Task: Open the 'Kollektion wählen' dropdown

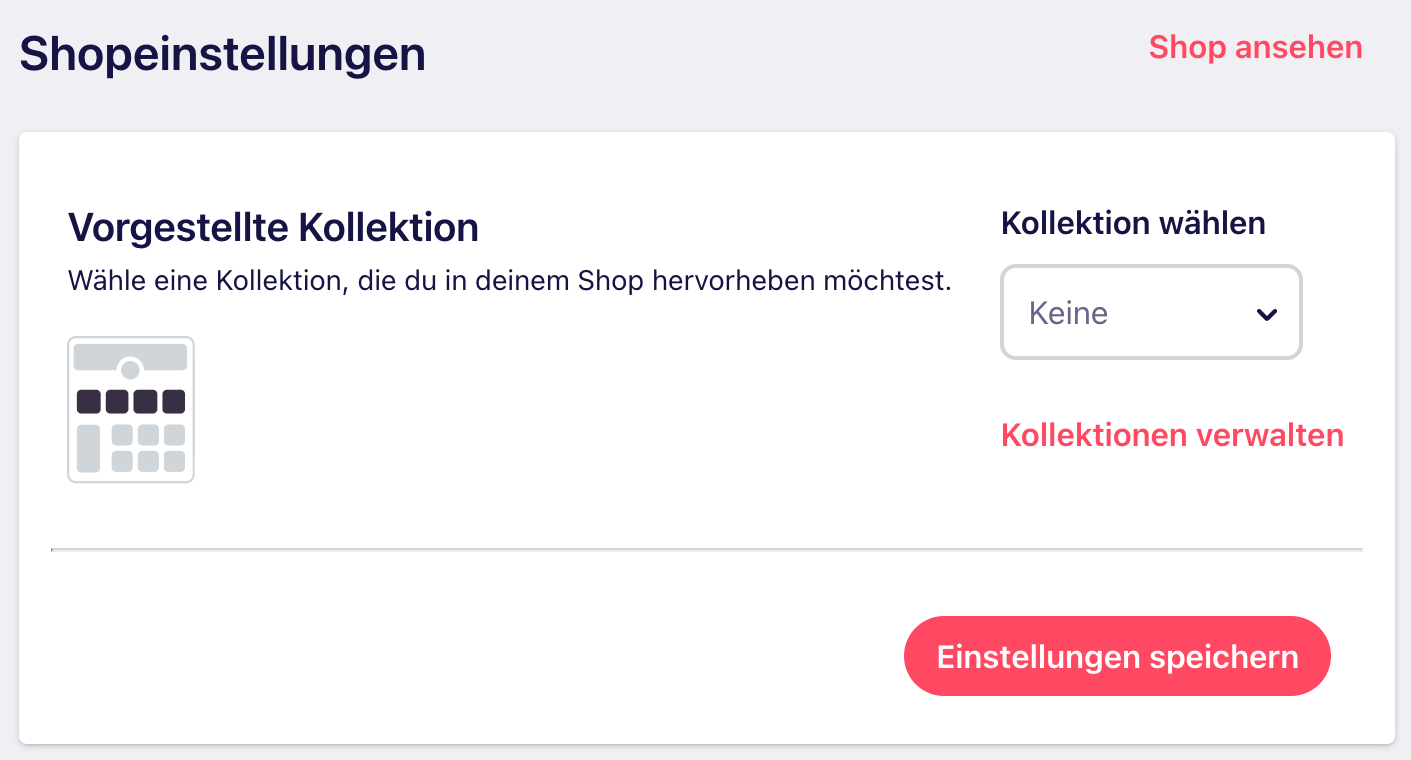Action: (1150, 312)
